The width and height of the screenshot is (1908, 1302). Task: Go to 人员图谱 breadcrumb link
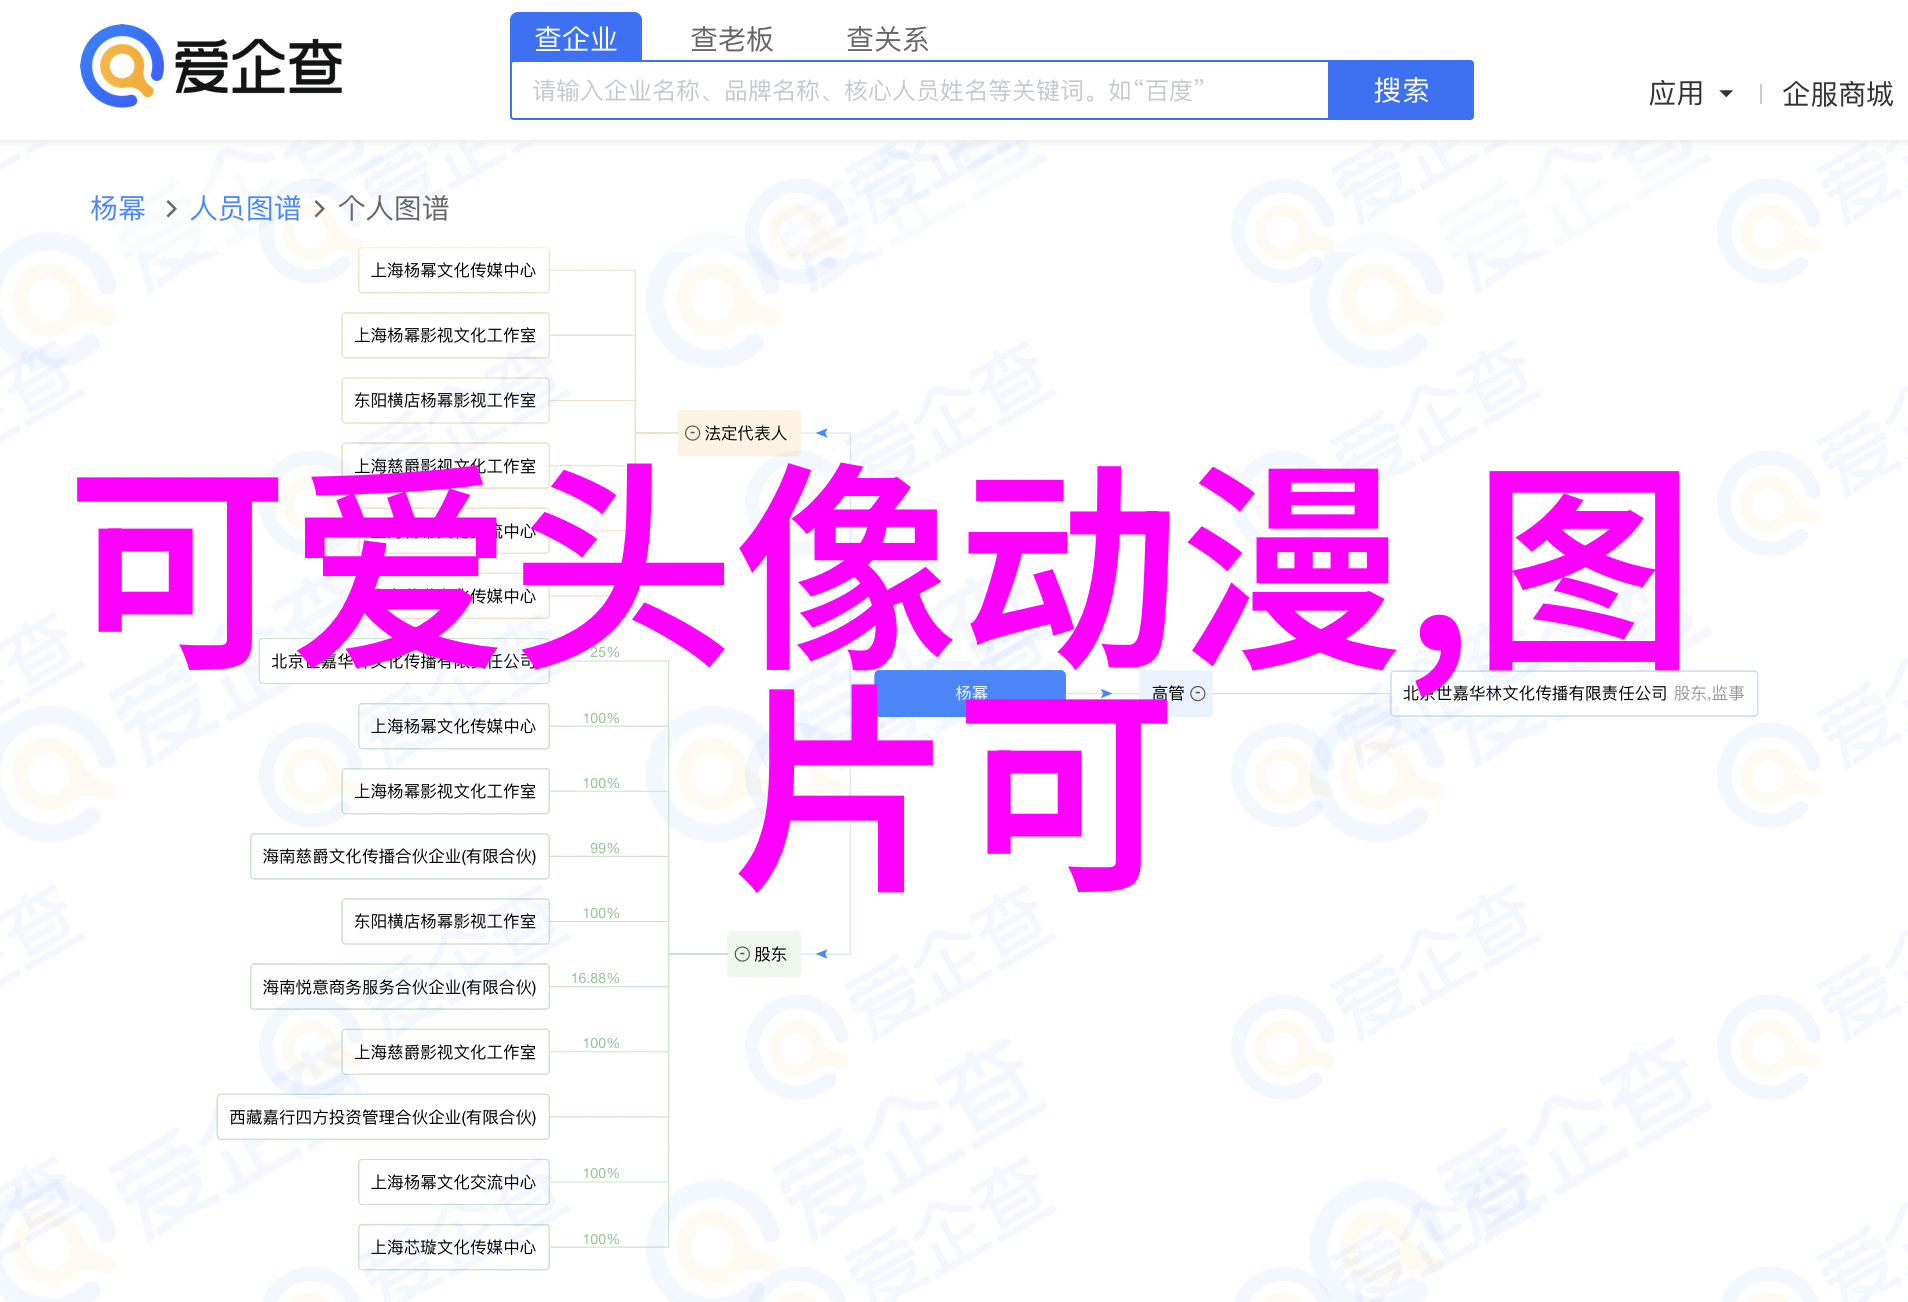[x=245, y=208]
